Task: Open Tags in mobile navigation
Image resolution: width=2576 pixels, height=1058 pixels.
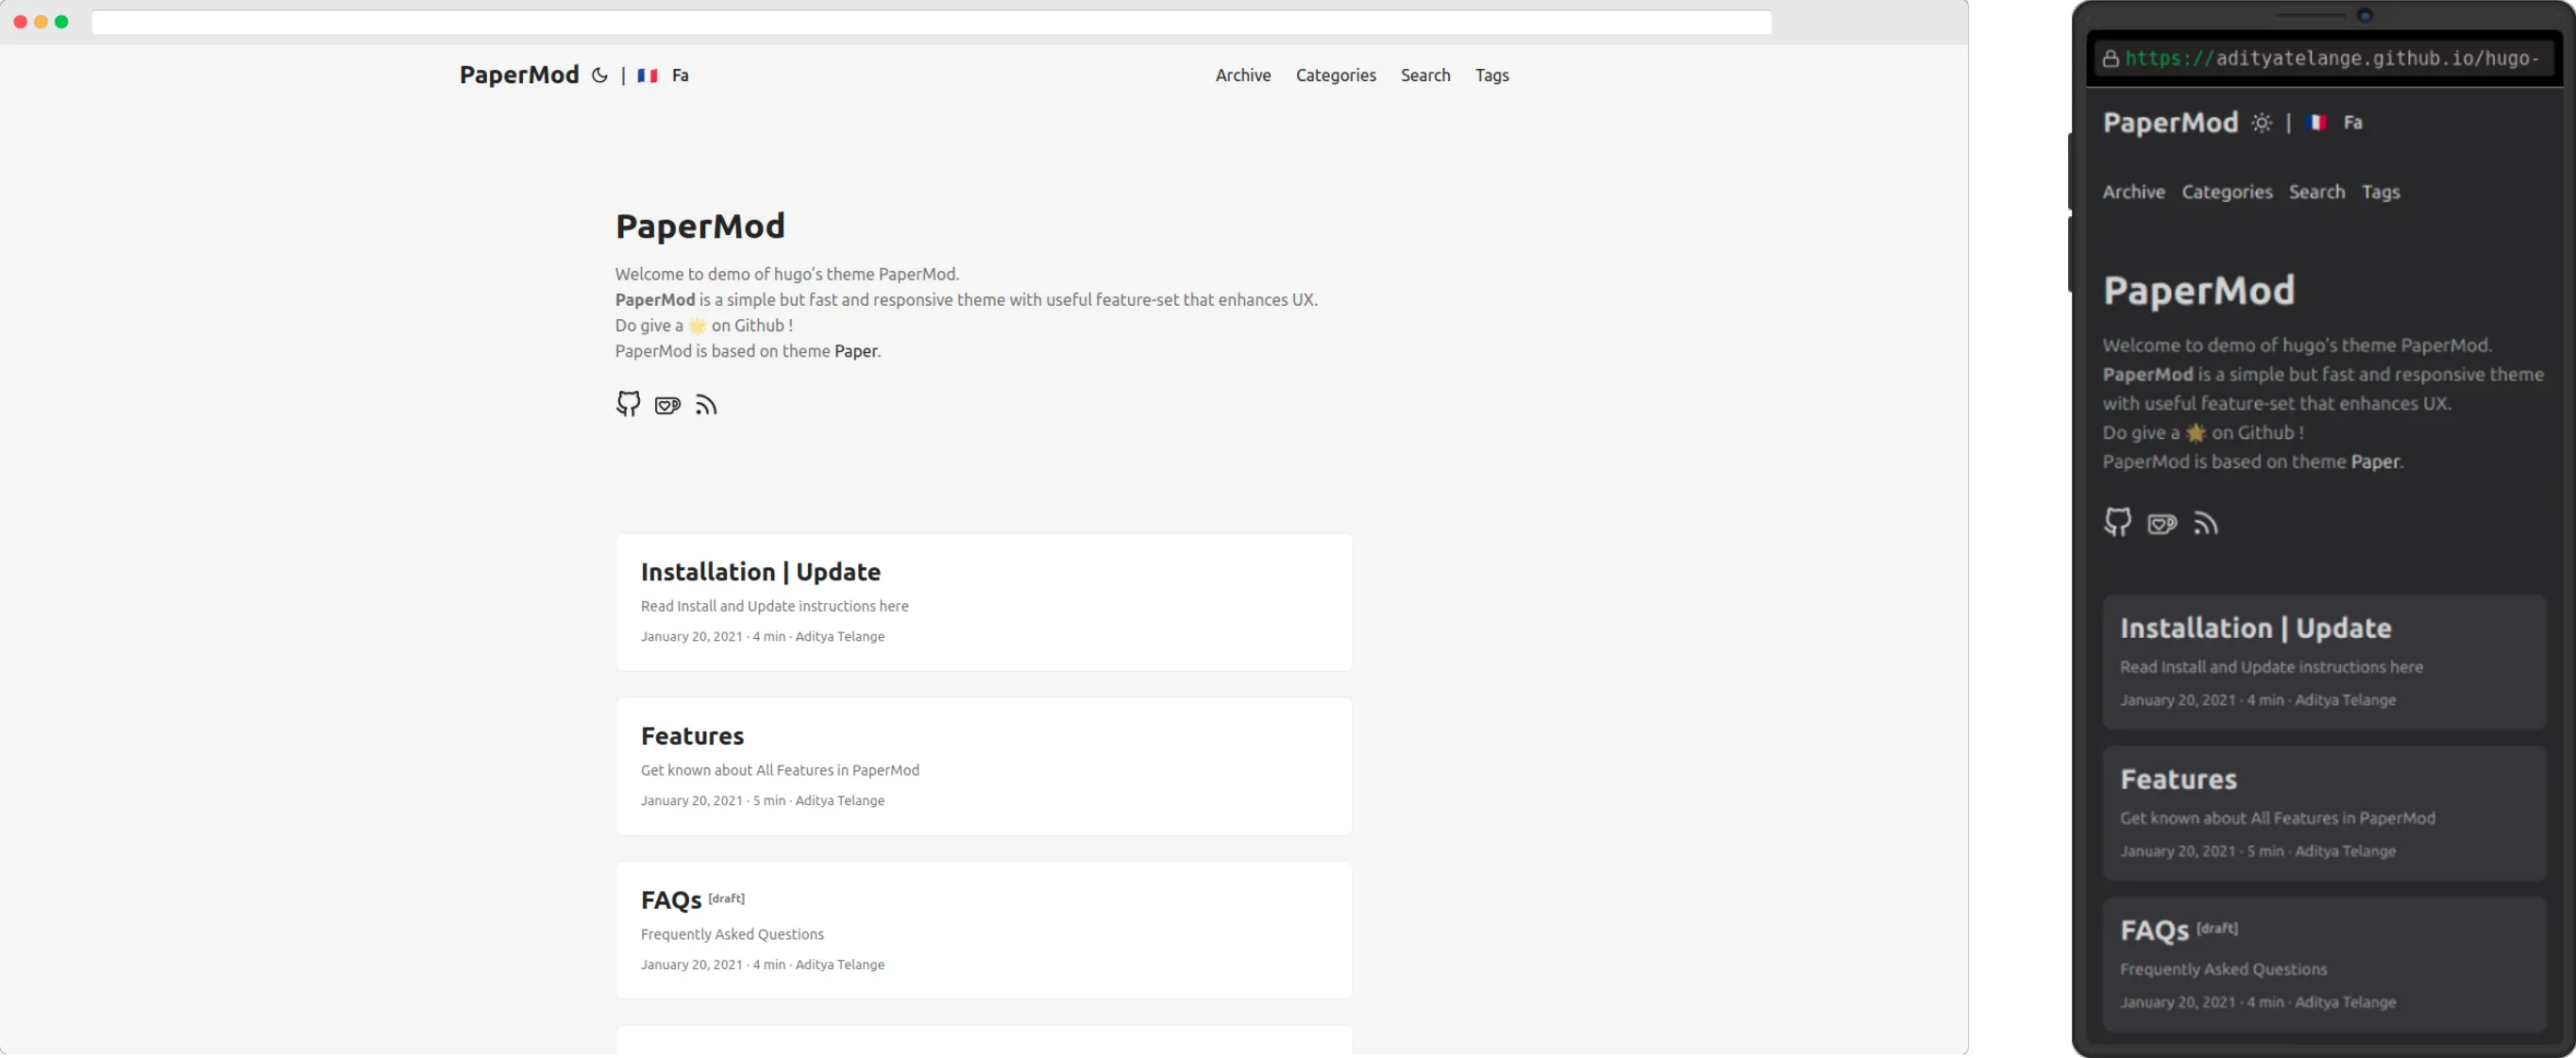Action: click(2380, 192)
